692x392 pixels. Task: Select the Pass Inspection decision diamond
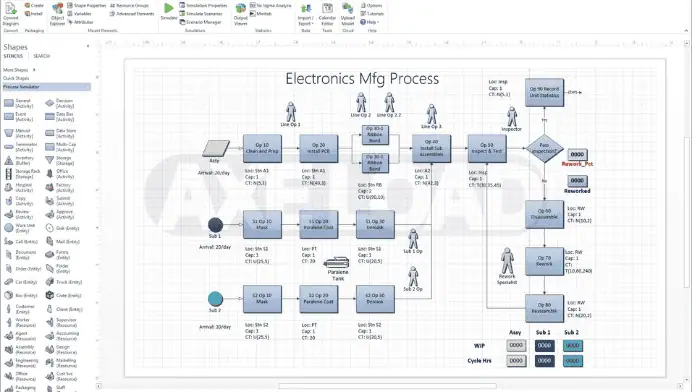pyautogui.click(x=544, y=148)
